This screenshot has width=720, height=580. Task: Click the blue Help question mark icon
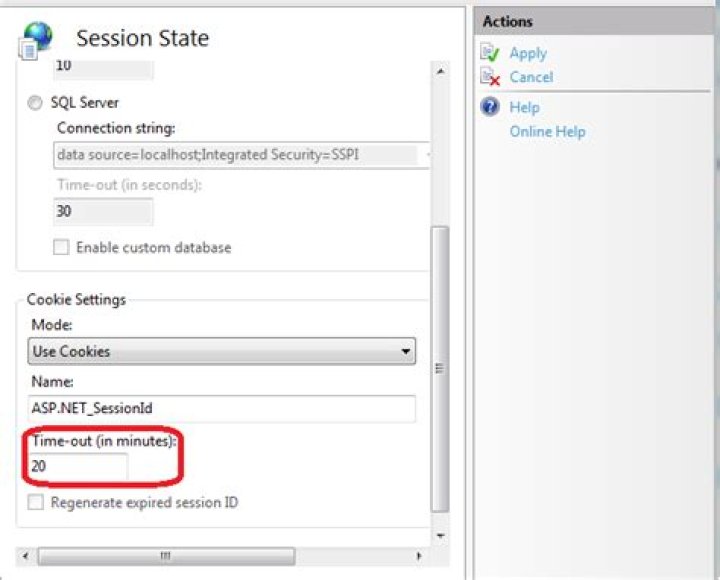[x=489, y=107]
